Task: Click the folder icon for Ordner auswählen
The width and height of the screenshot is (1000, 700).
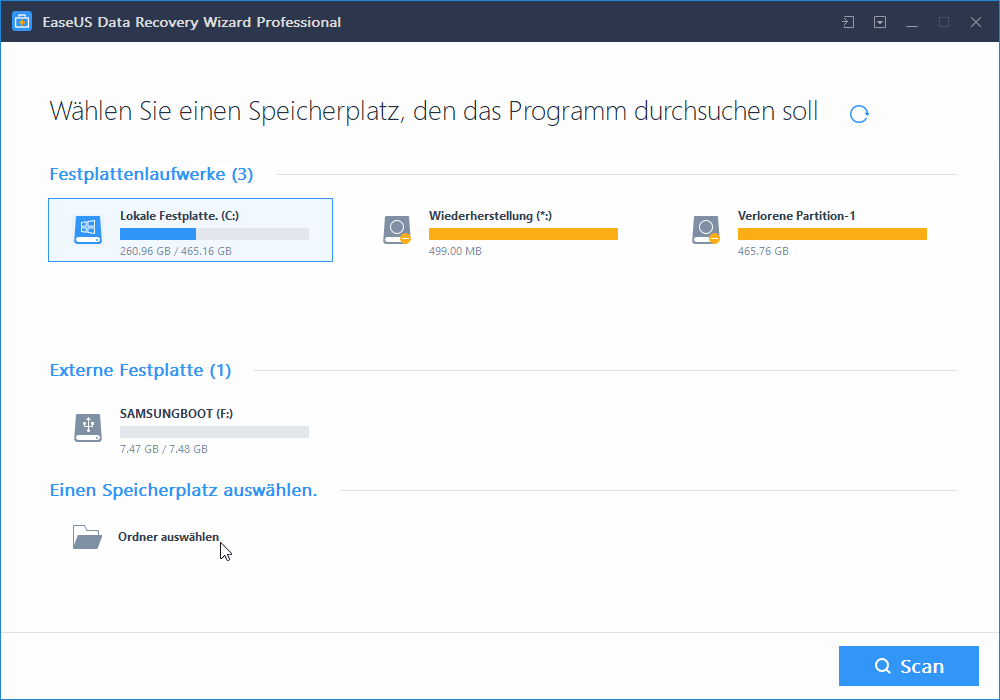Action: [x=87, y=537]
